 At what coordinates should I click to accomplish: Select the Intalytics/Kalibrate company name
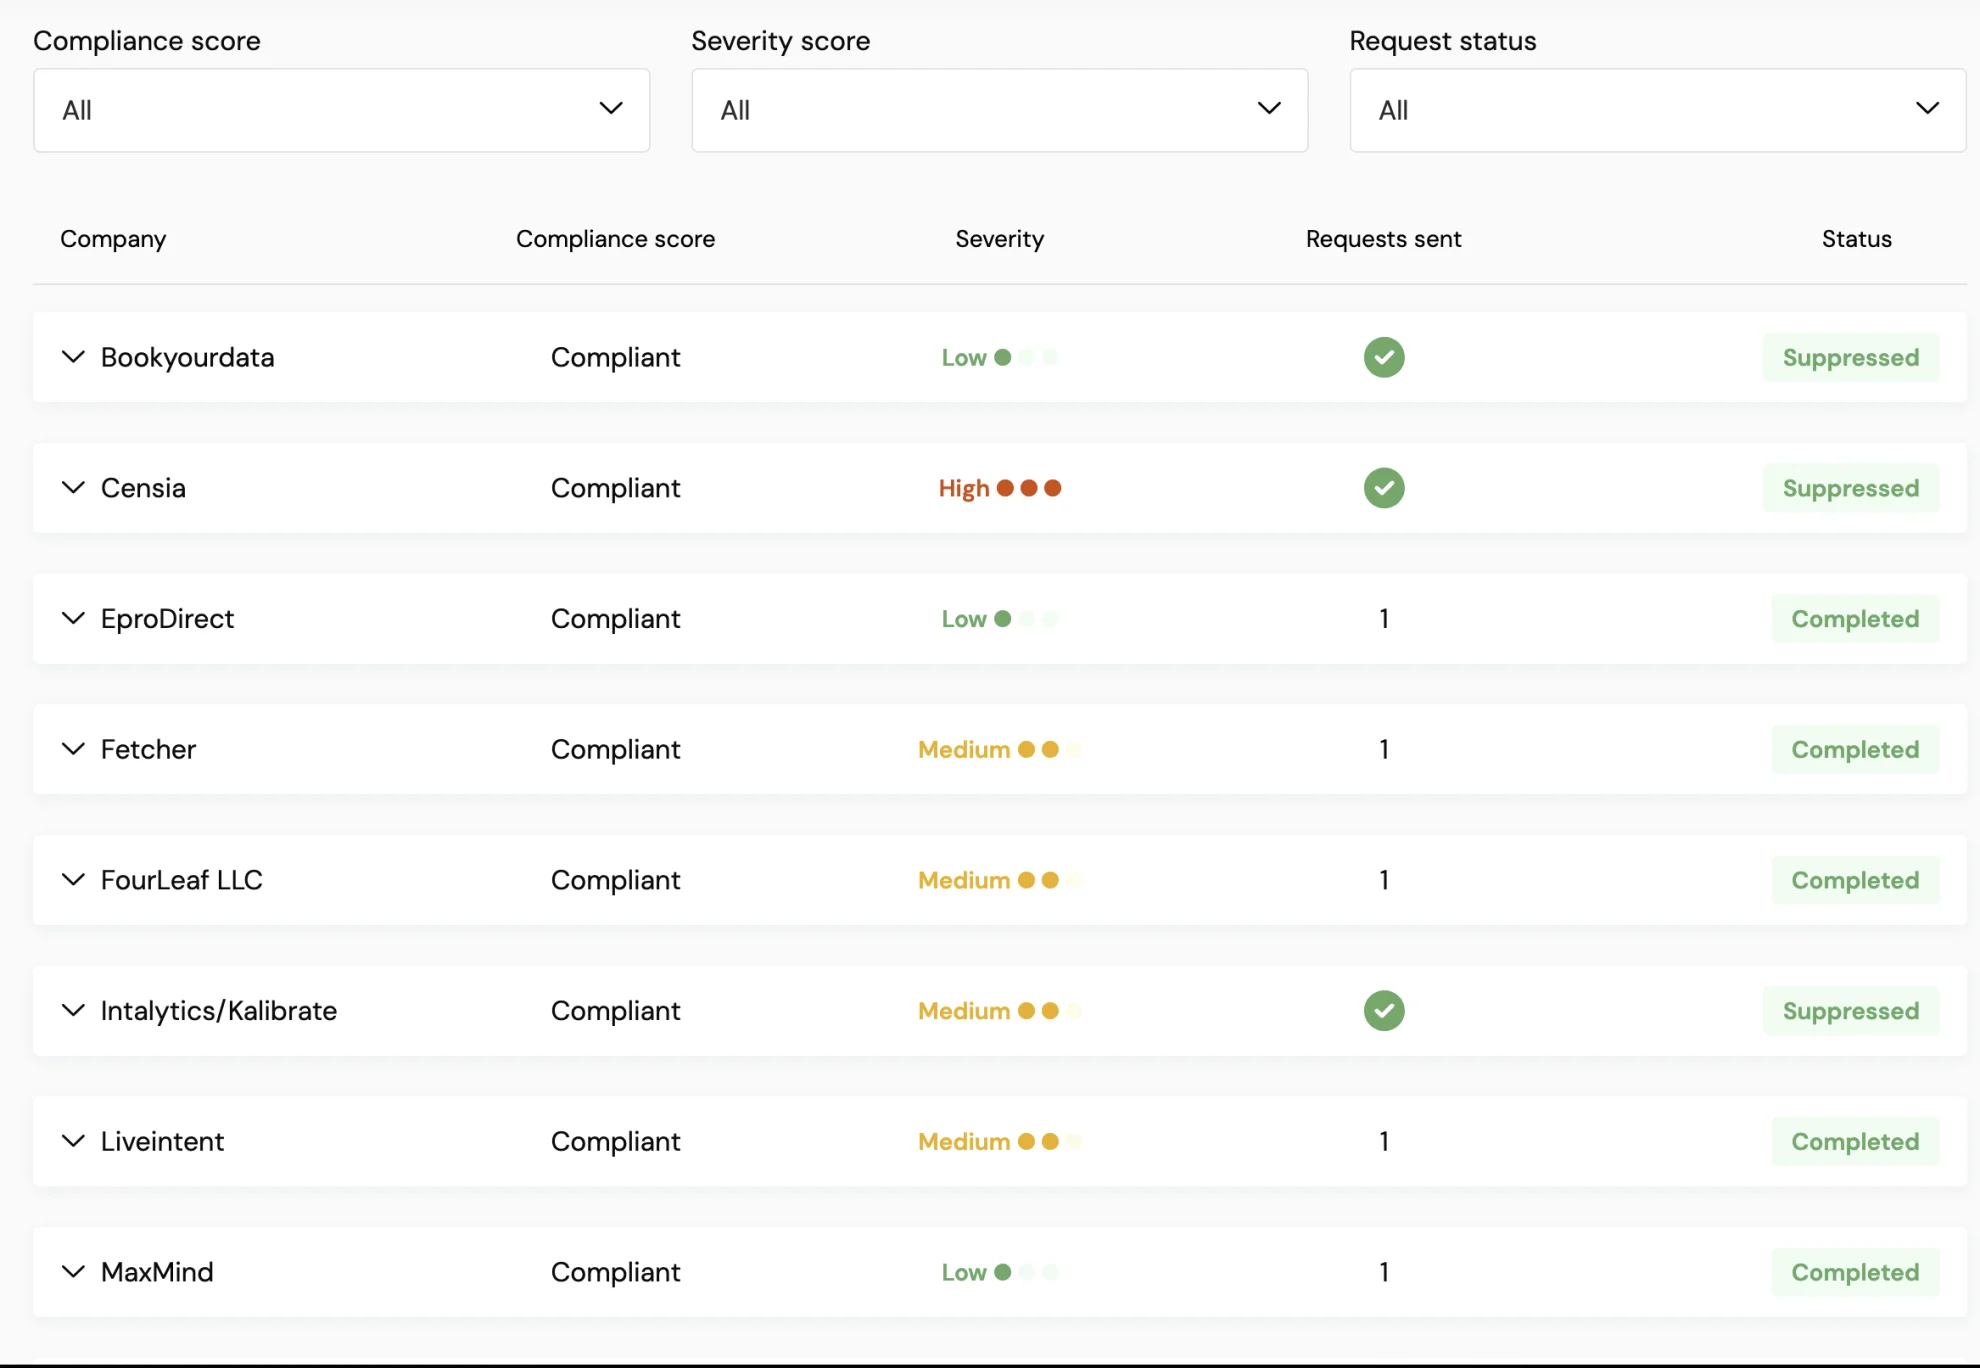[x=218, y=1011]
